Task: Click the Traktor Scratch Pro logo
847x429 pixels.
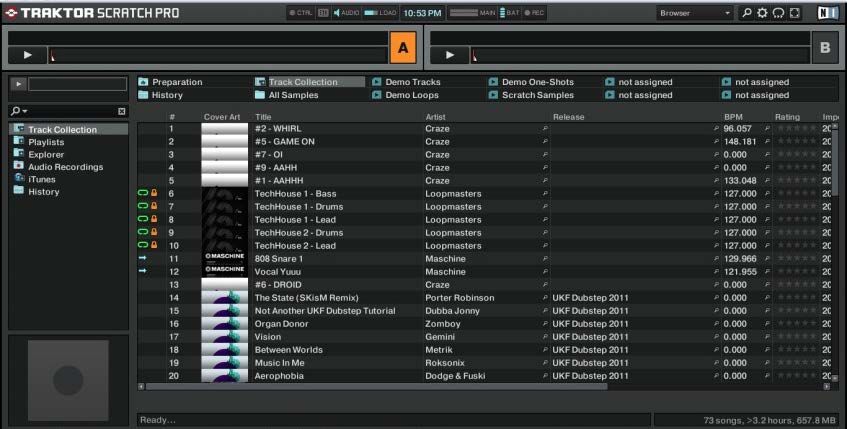Action: point(91,12)
